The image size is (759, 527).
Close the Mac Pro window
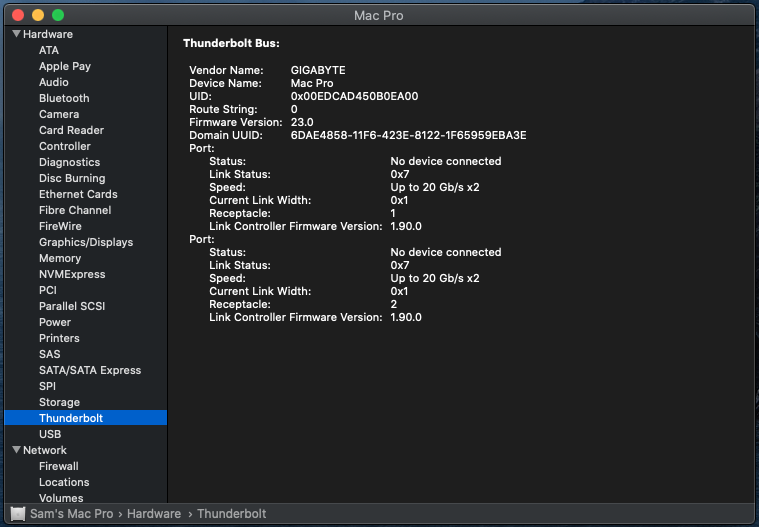(x=18, y=15)
